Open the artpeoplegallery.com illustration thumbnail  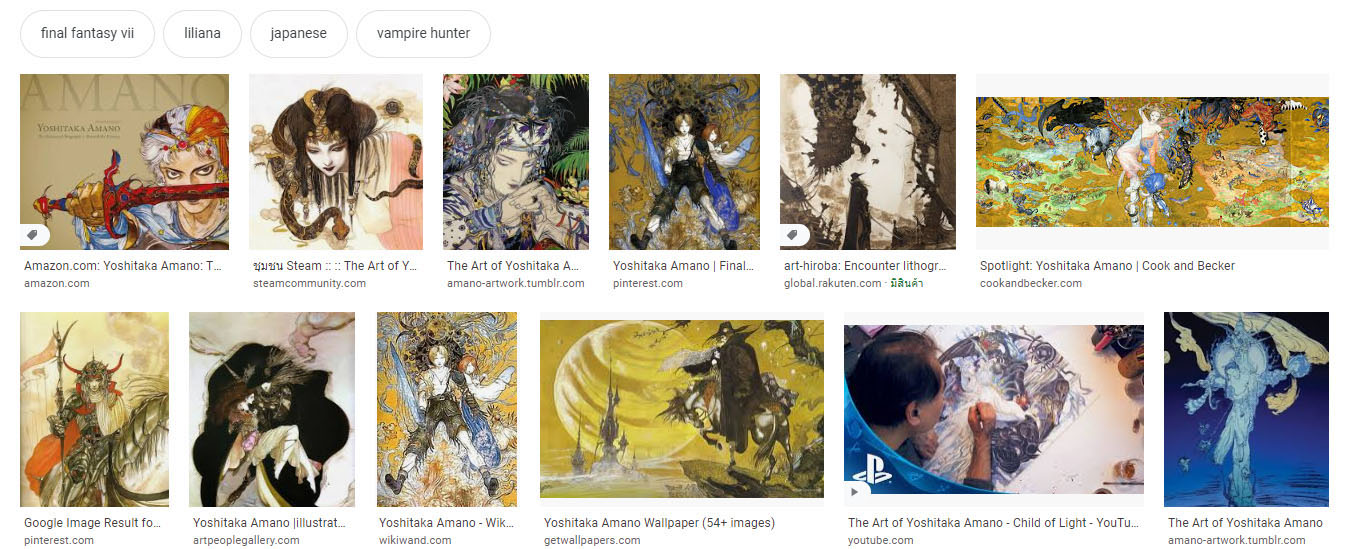[272, 409]
